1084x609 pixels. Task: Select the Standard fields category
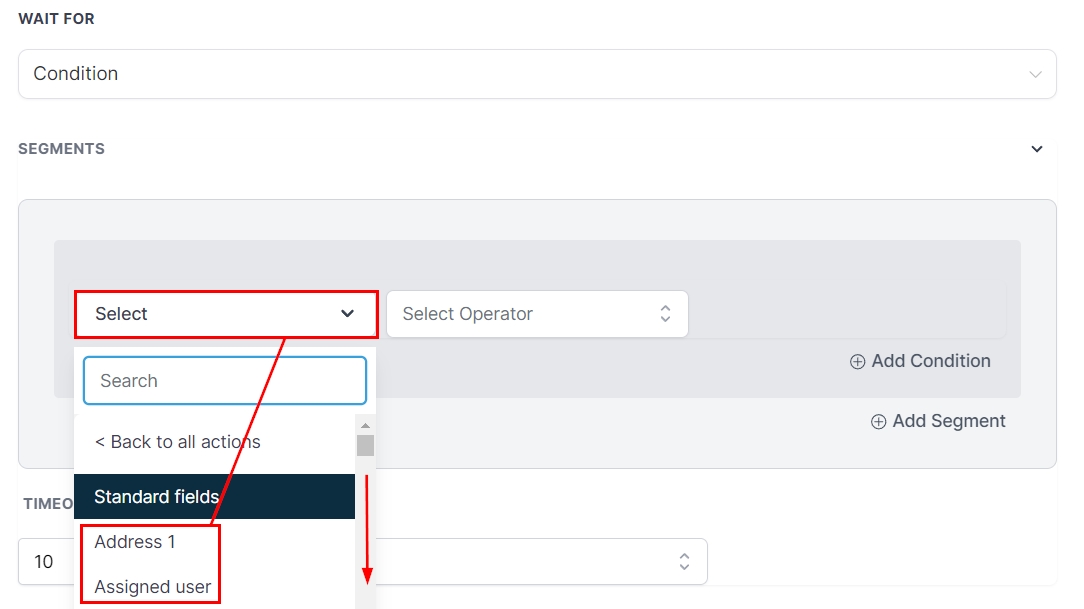(x=214, y=497)
